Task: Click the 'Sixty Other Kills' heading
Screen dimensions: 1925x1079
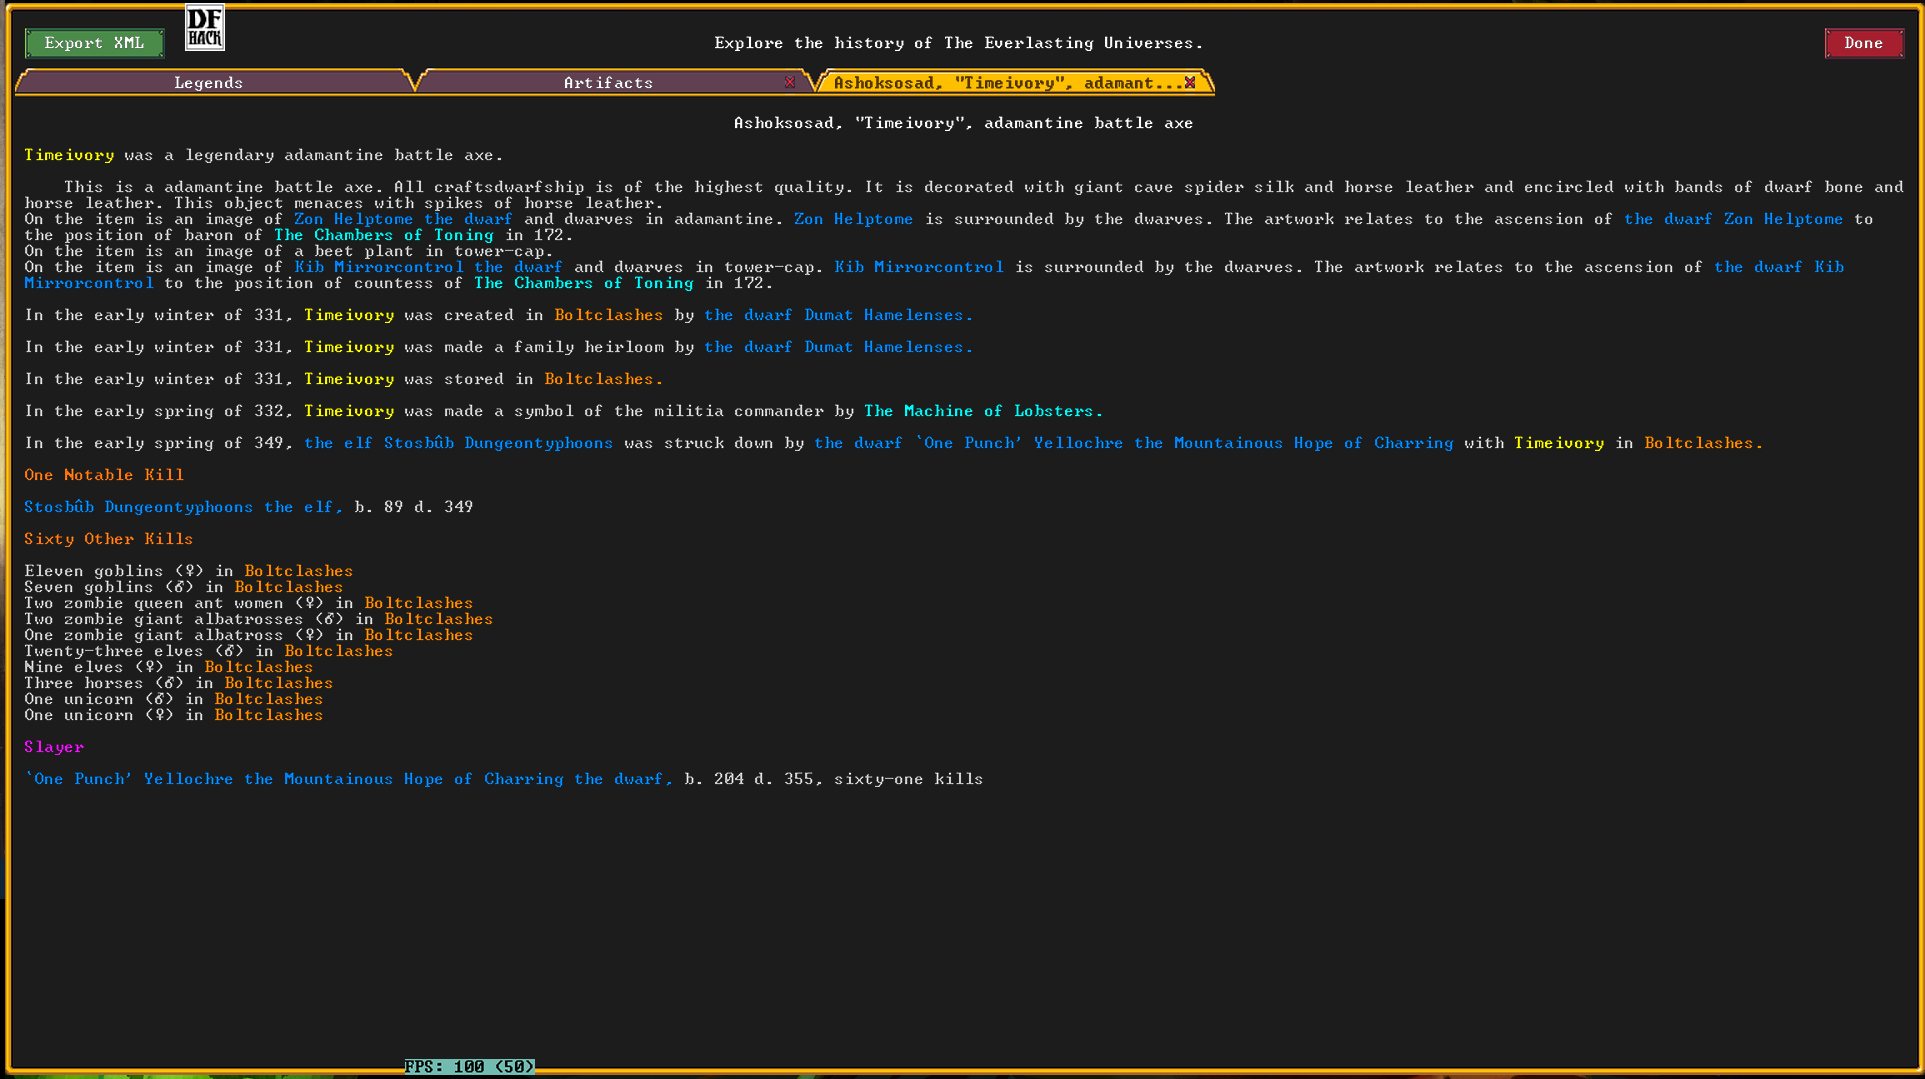Action: [x=109, y=539]
